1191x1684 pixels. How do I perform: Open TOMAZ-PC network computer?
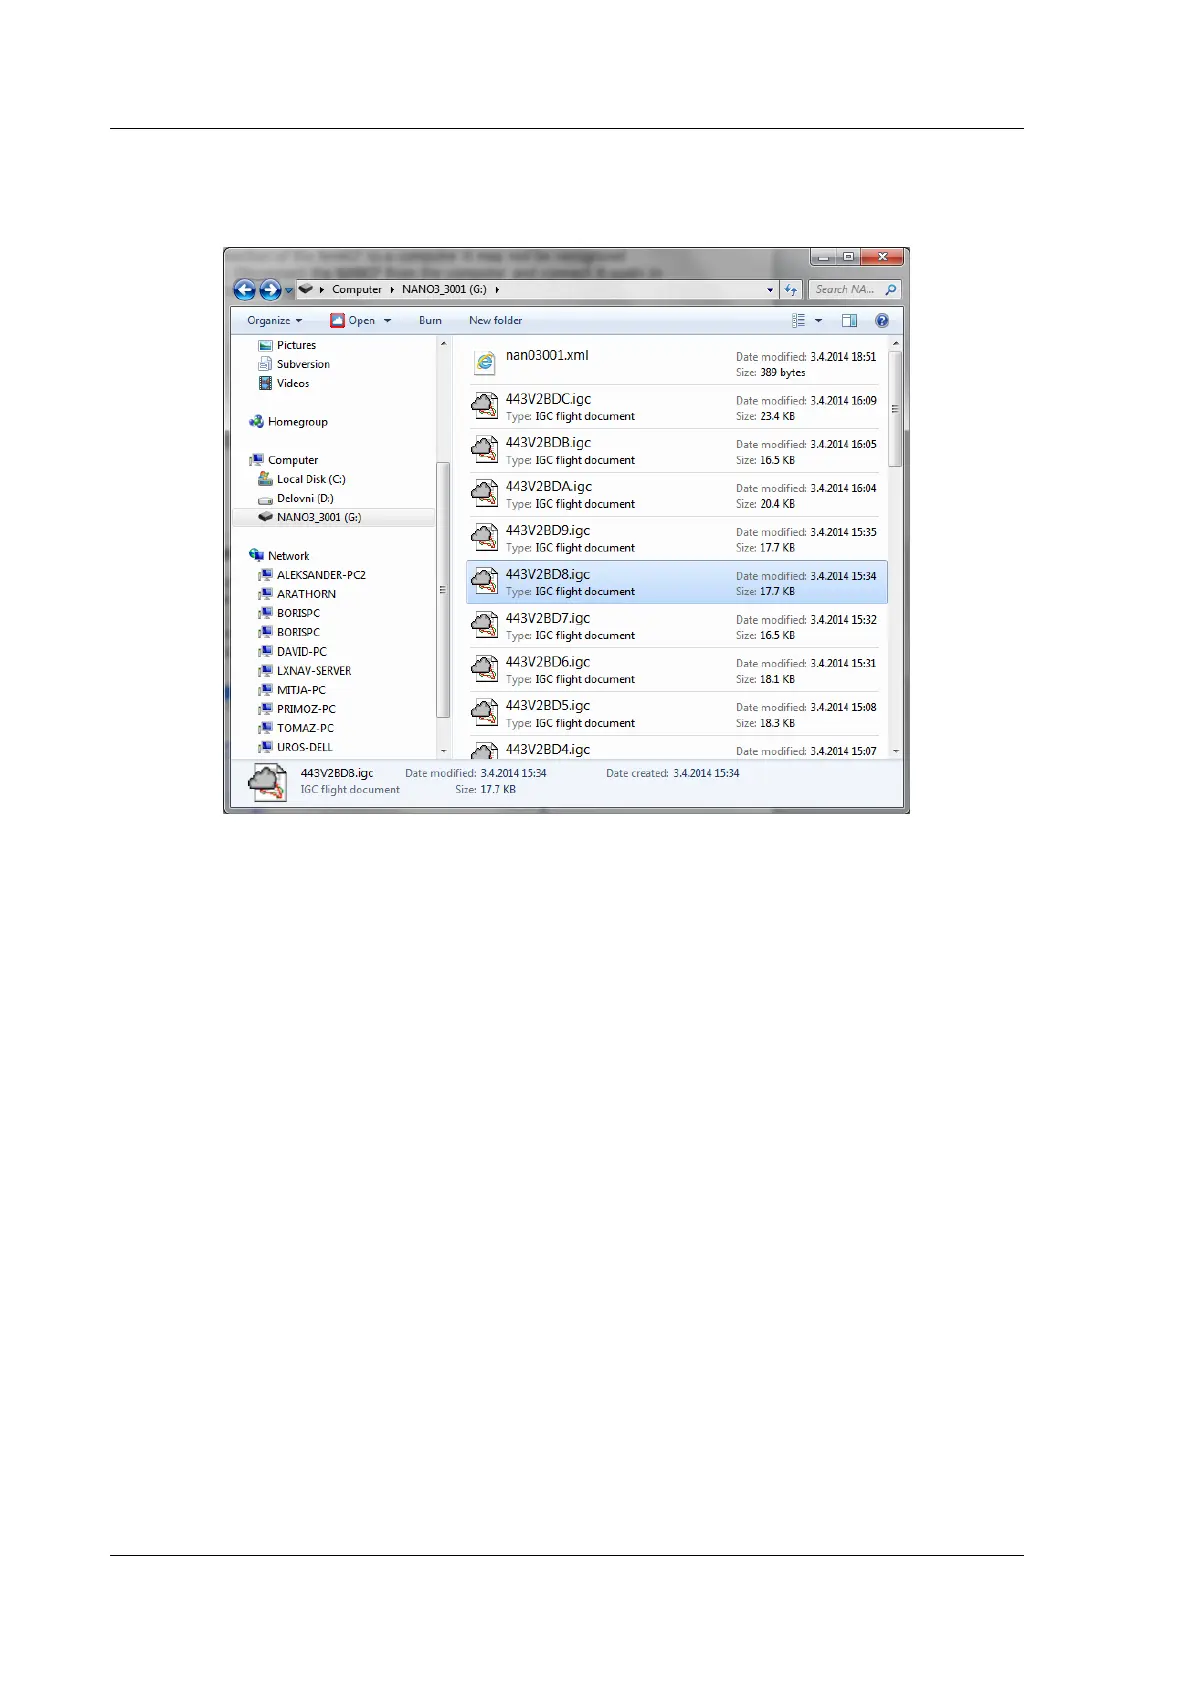pyautogui.click(x=305, y=728)
